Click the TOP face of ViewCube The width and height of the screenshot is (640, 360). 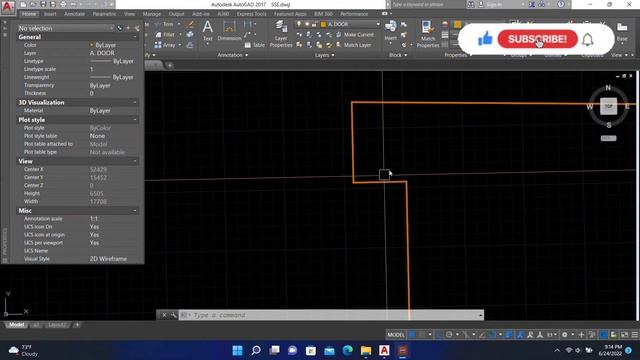608,106
